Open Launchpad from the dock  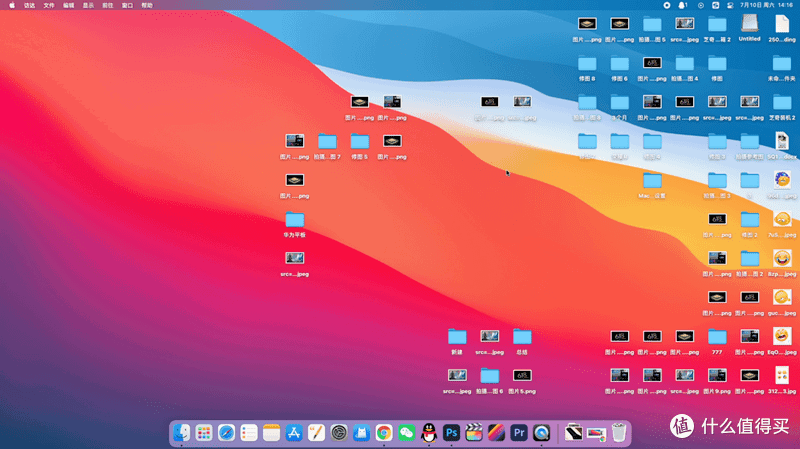tap(204, 433)
